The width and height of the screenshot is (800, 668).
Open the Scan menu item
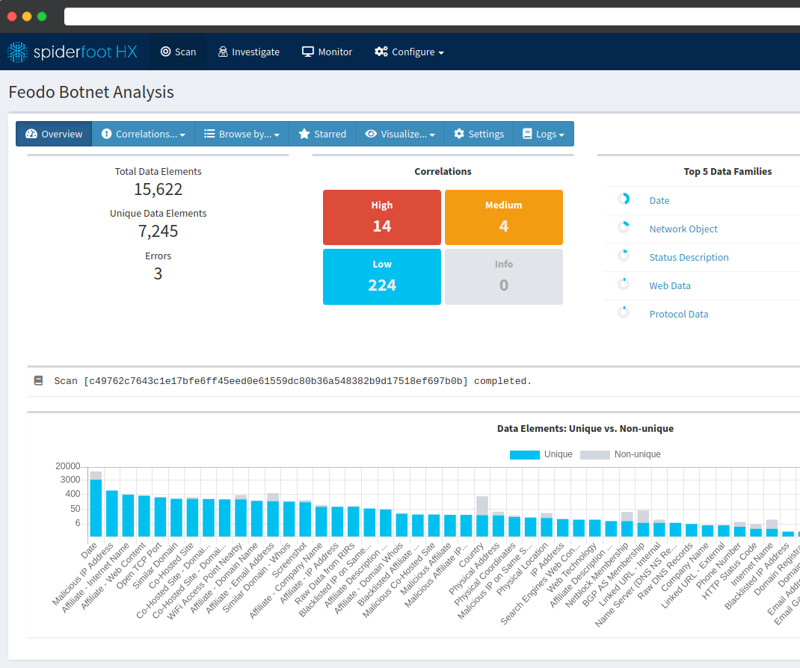(x=178, y=52)
